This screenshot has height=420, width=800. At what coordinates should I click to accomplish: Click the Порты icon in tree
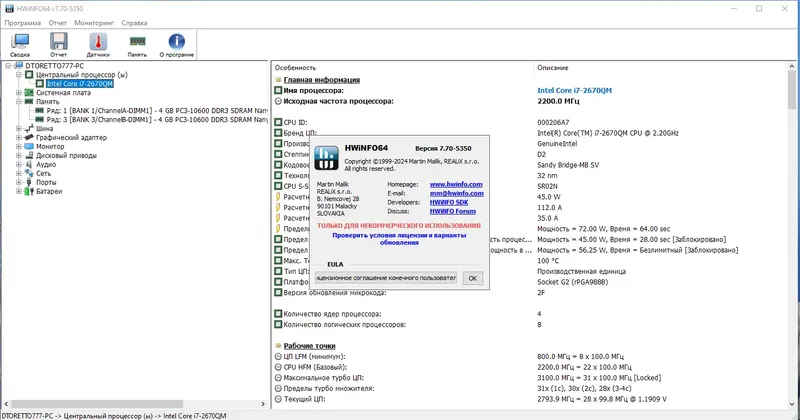pos(29,182)
